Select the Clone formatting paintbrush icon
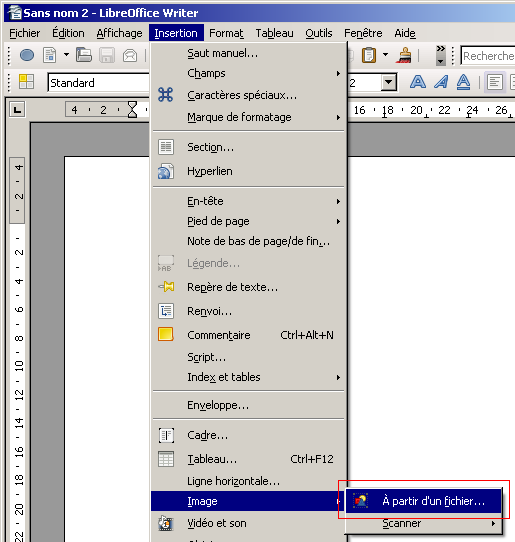Image resolution: width=515 pixels, height=542 pixels. pos(404,55)
